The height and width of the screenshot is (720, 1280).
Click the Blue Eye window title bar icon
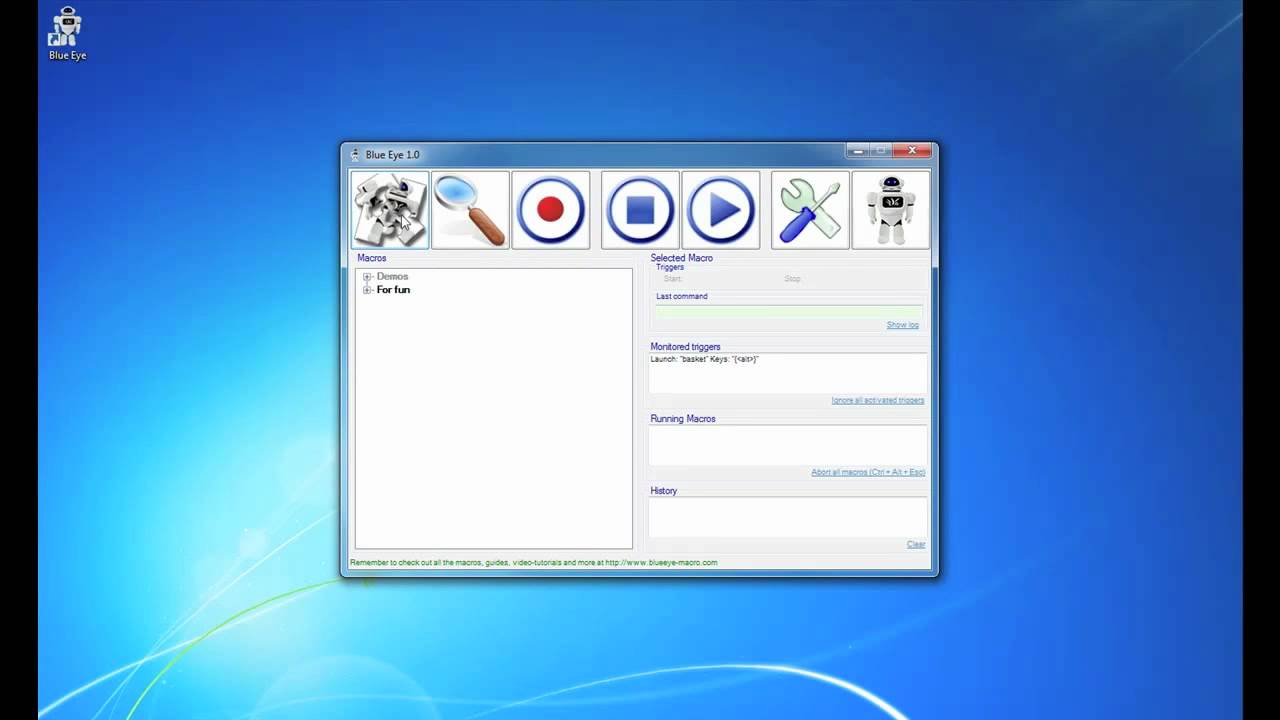point(355,154)
